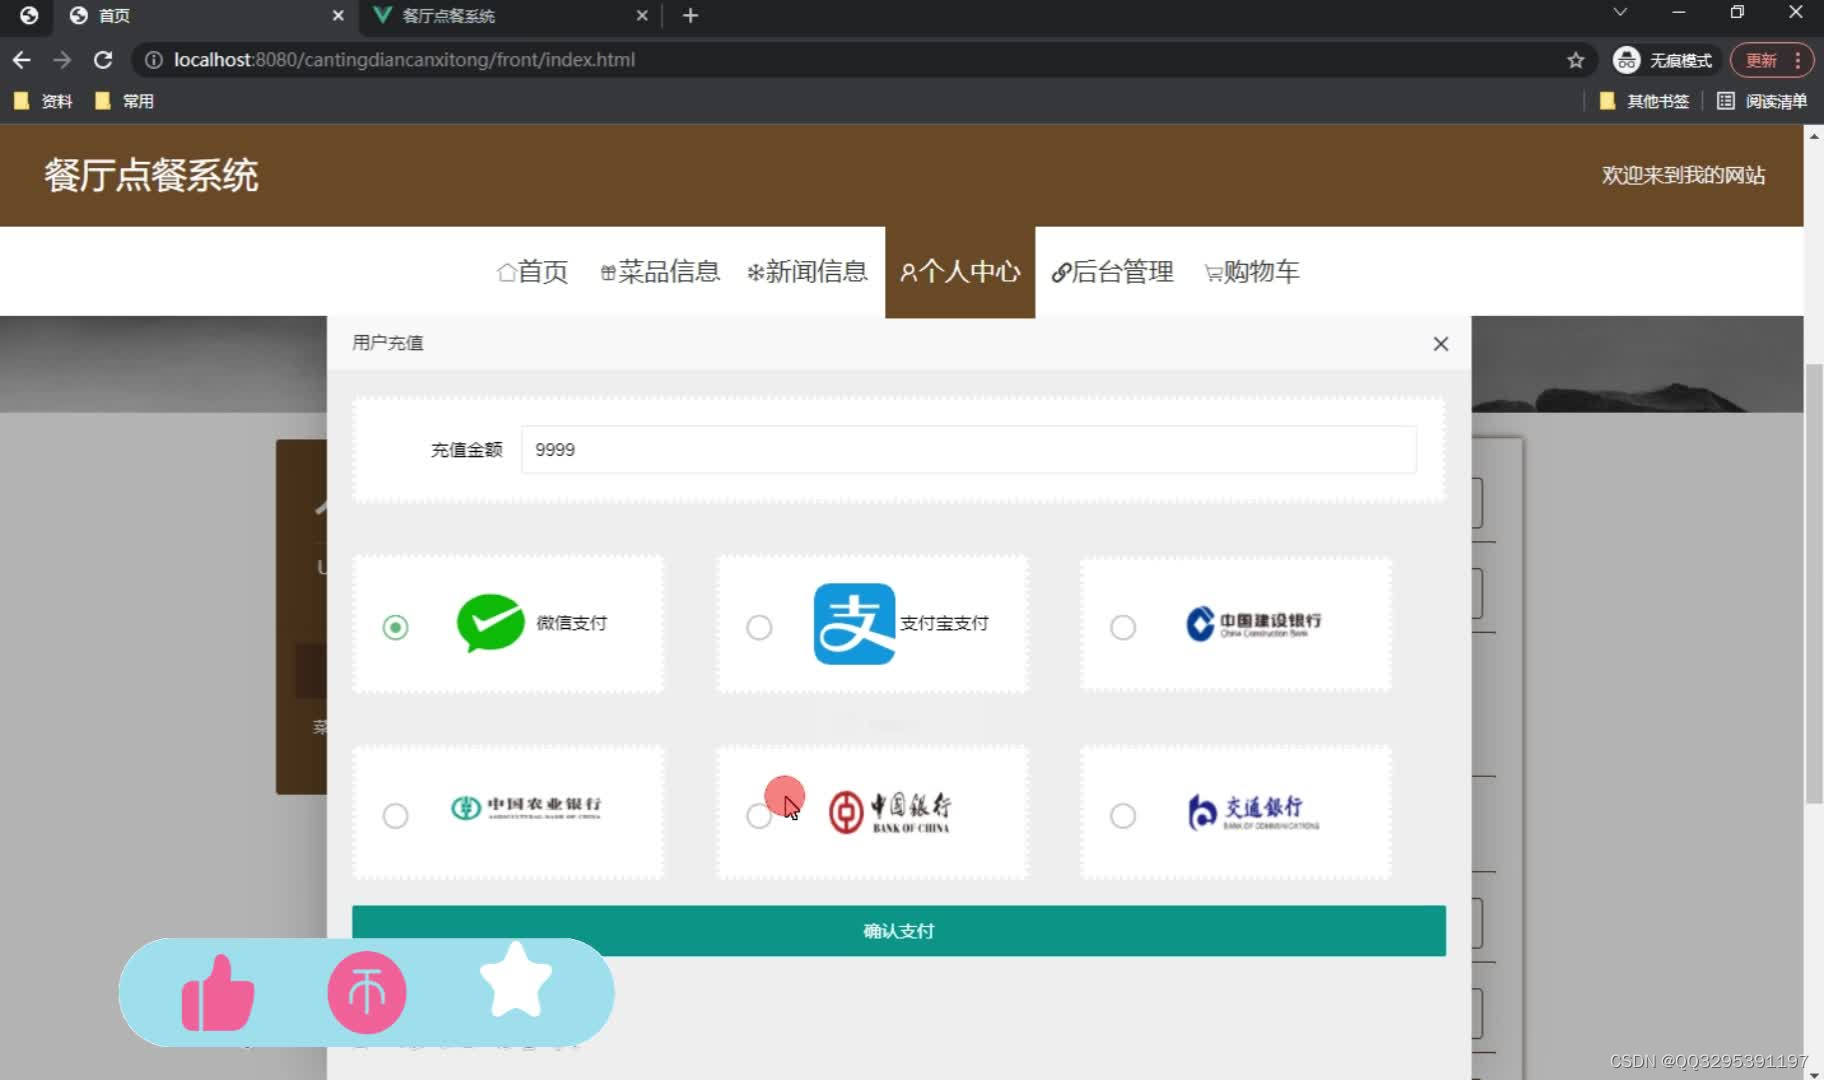Click the 欢迎来到我的网站 welcome text
The width and height of the screenshot is (1824, 1080).
[x=1683, y=175]
